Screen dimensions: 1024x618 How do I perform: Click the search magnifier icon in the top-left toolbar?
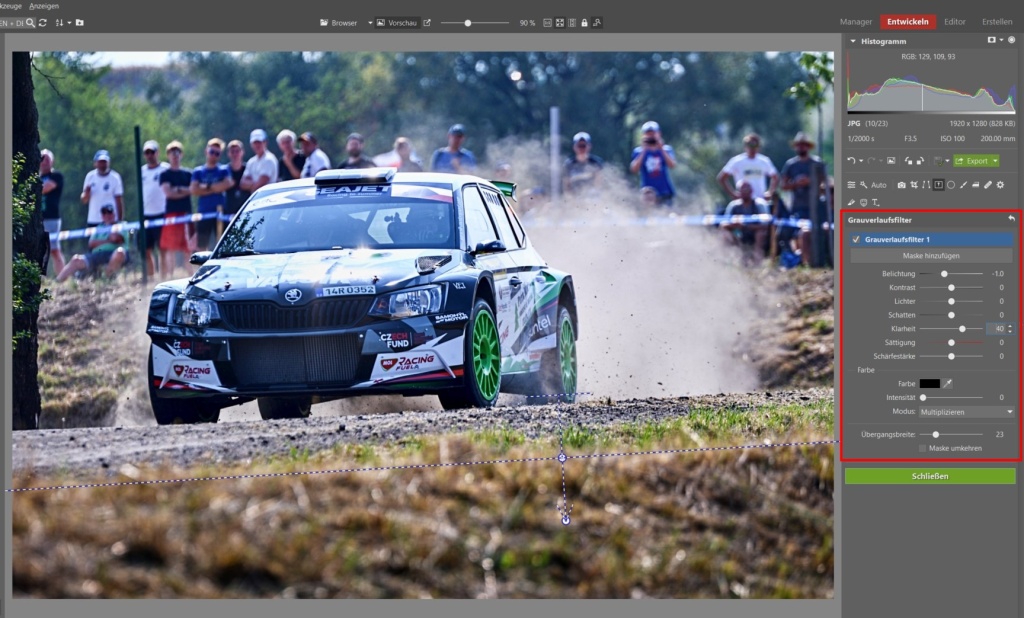pos(30,22)
